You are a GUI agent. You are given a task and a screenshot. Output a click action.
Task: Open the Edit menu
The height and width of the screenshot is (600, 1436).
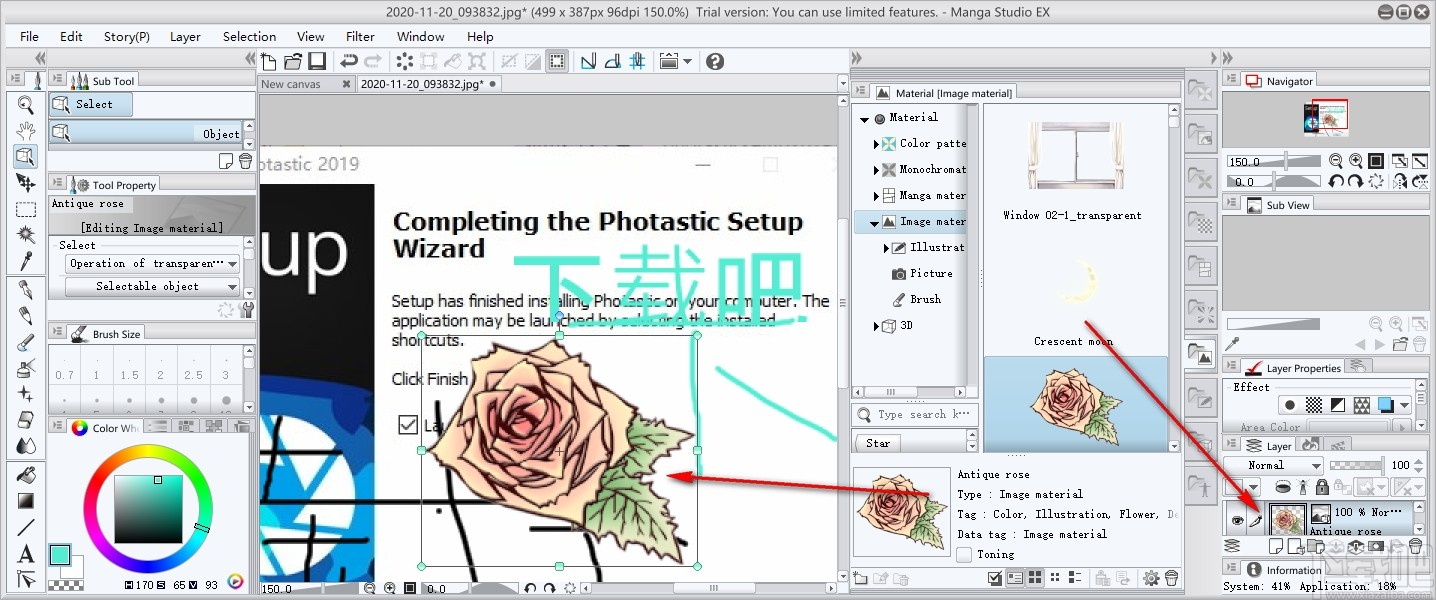pos(71,36)
